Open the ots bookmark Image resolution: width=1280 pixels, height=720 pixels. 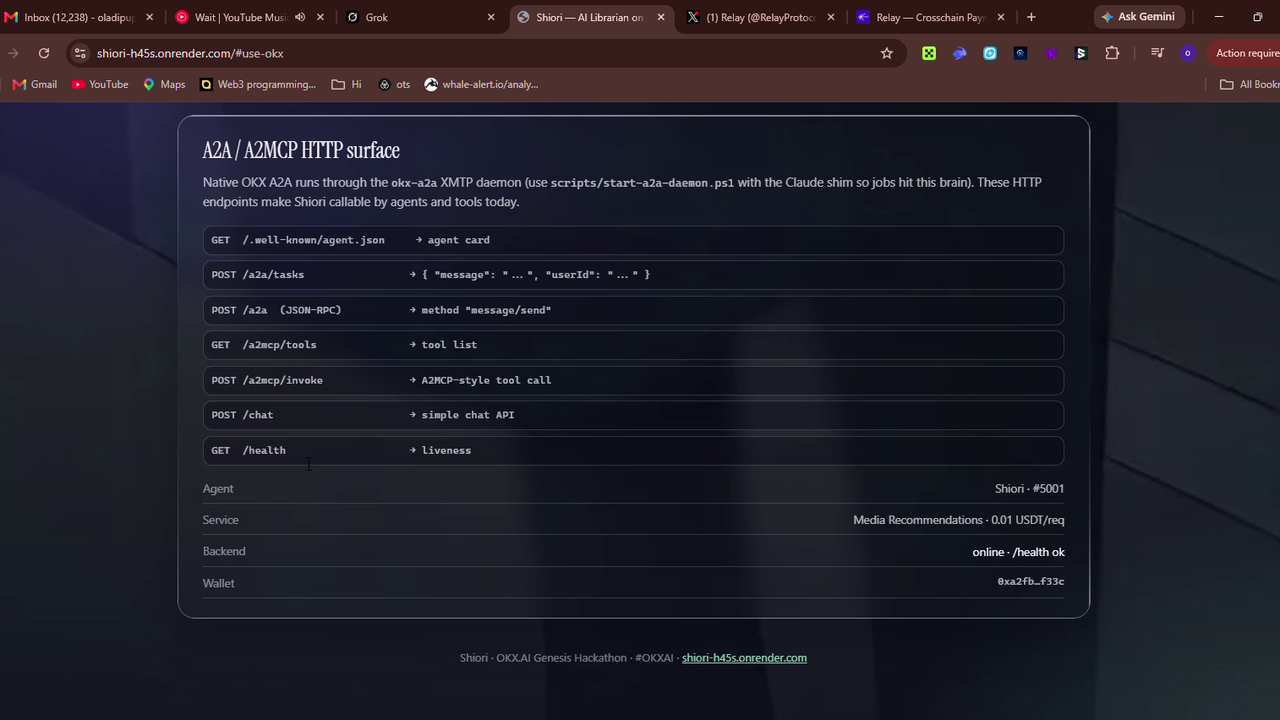point(394,84)
